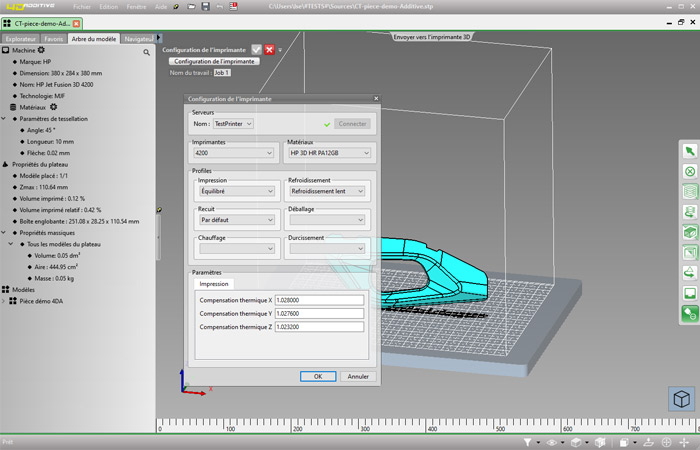Click the OK button in the dialog
This screenshot has height=450, width=700.
pos(318,376)
